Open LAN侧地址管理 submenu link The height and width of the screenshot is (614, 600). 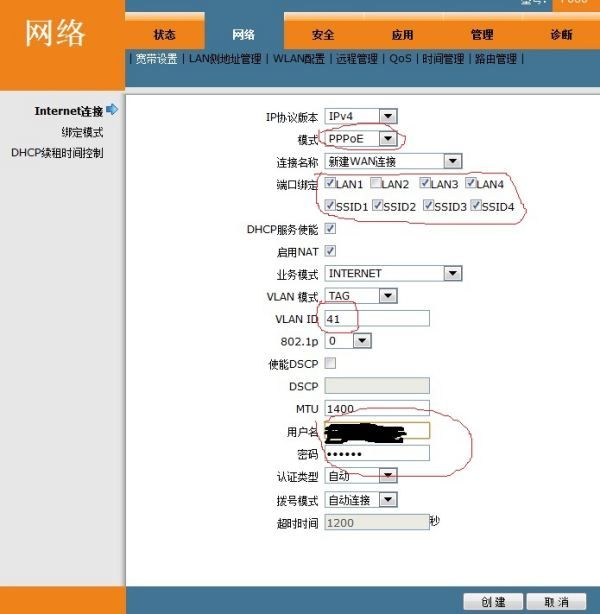pyautogui.click(x=225, y=59)
